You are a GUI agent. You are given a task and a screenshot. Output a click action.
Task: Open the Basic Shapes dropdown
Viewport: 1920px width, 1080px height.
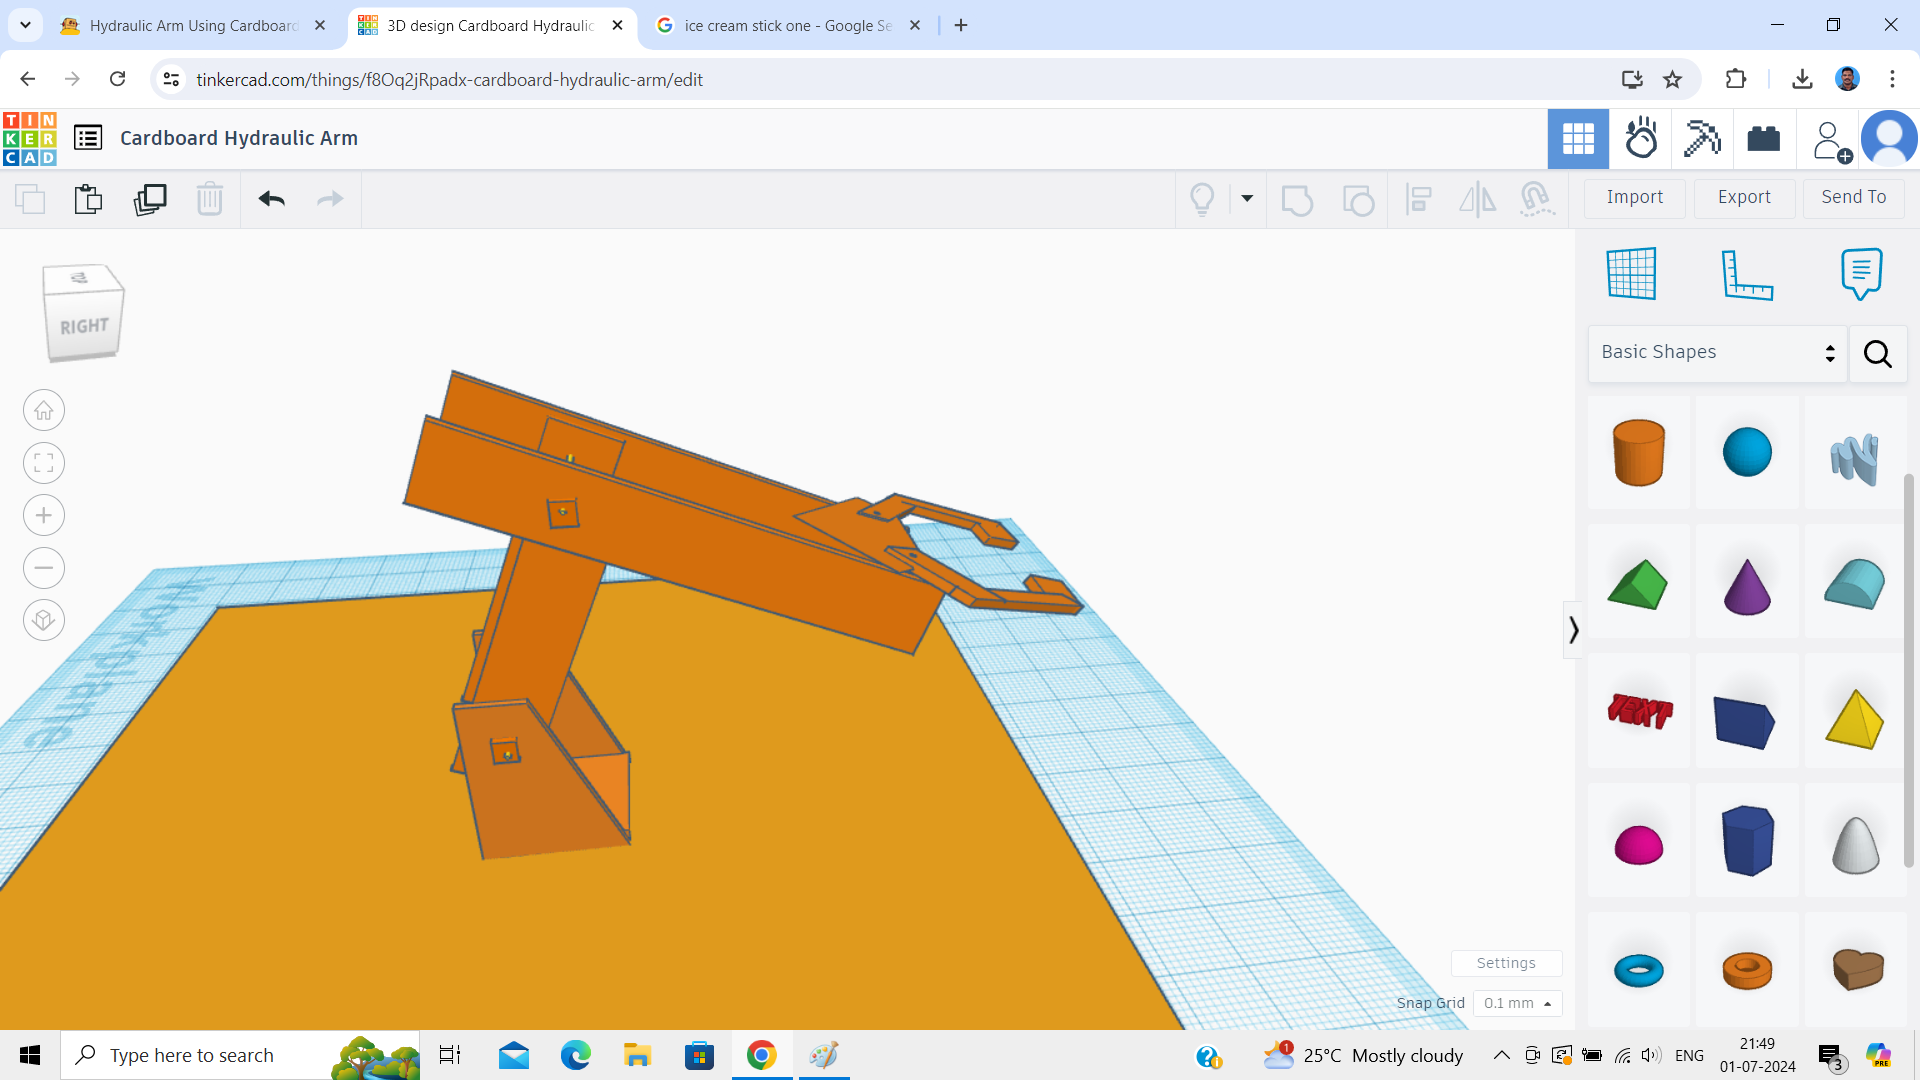pos(1717,353)
